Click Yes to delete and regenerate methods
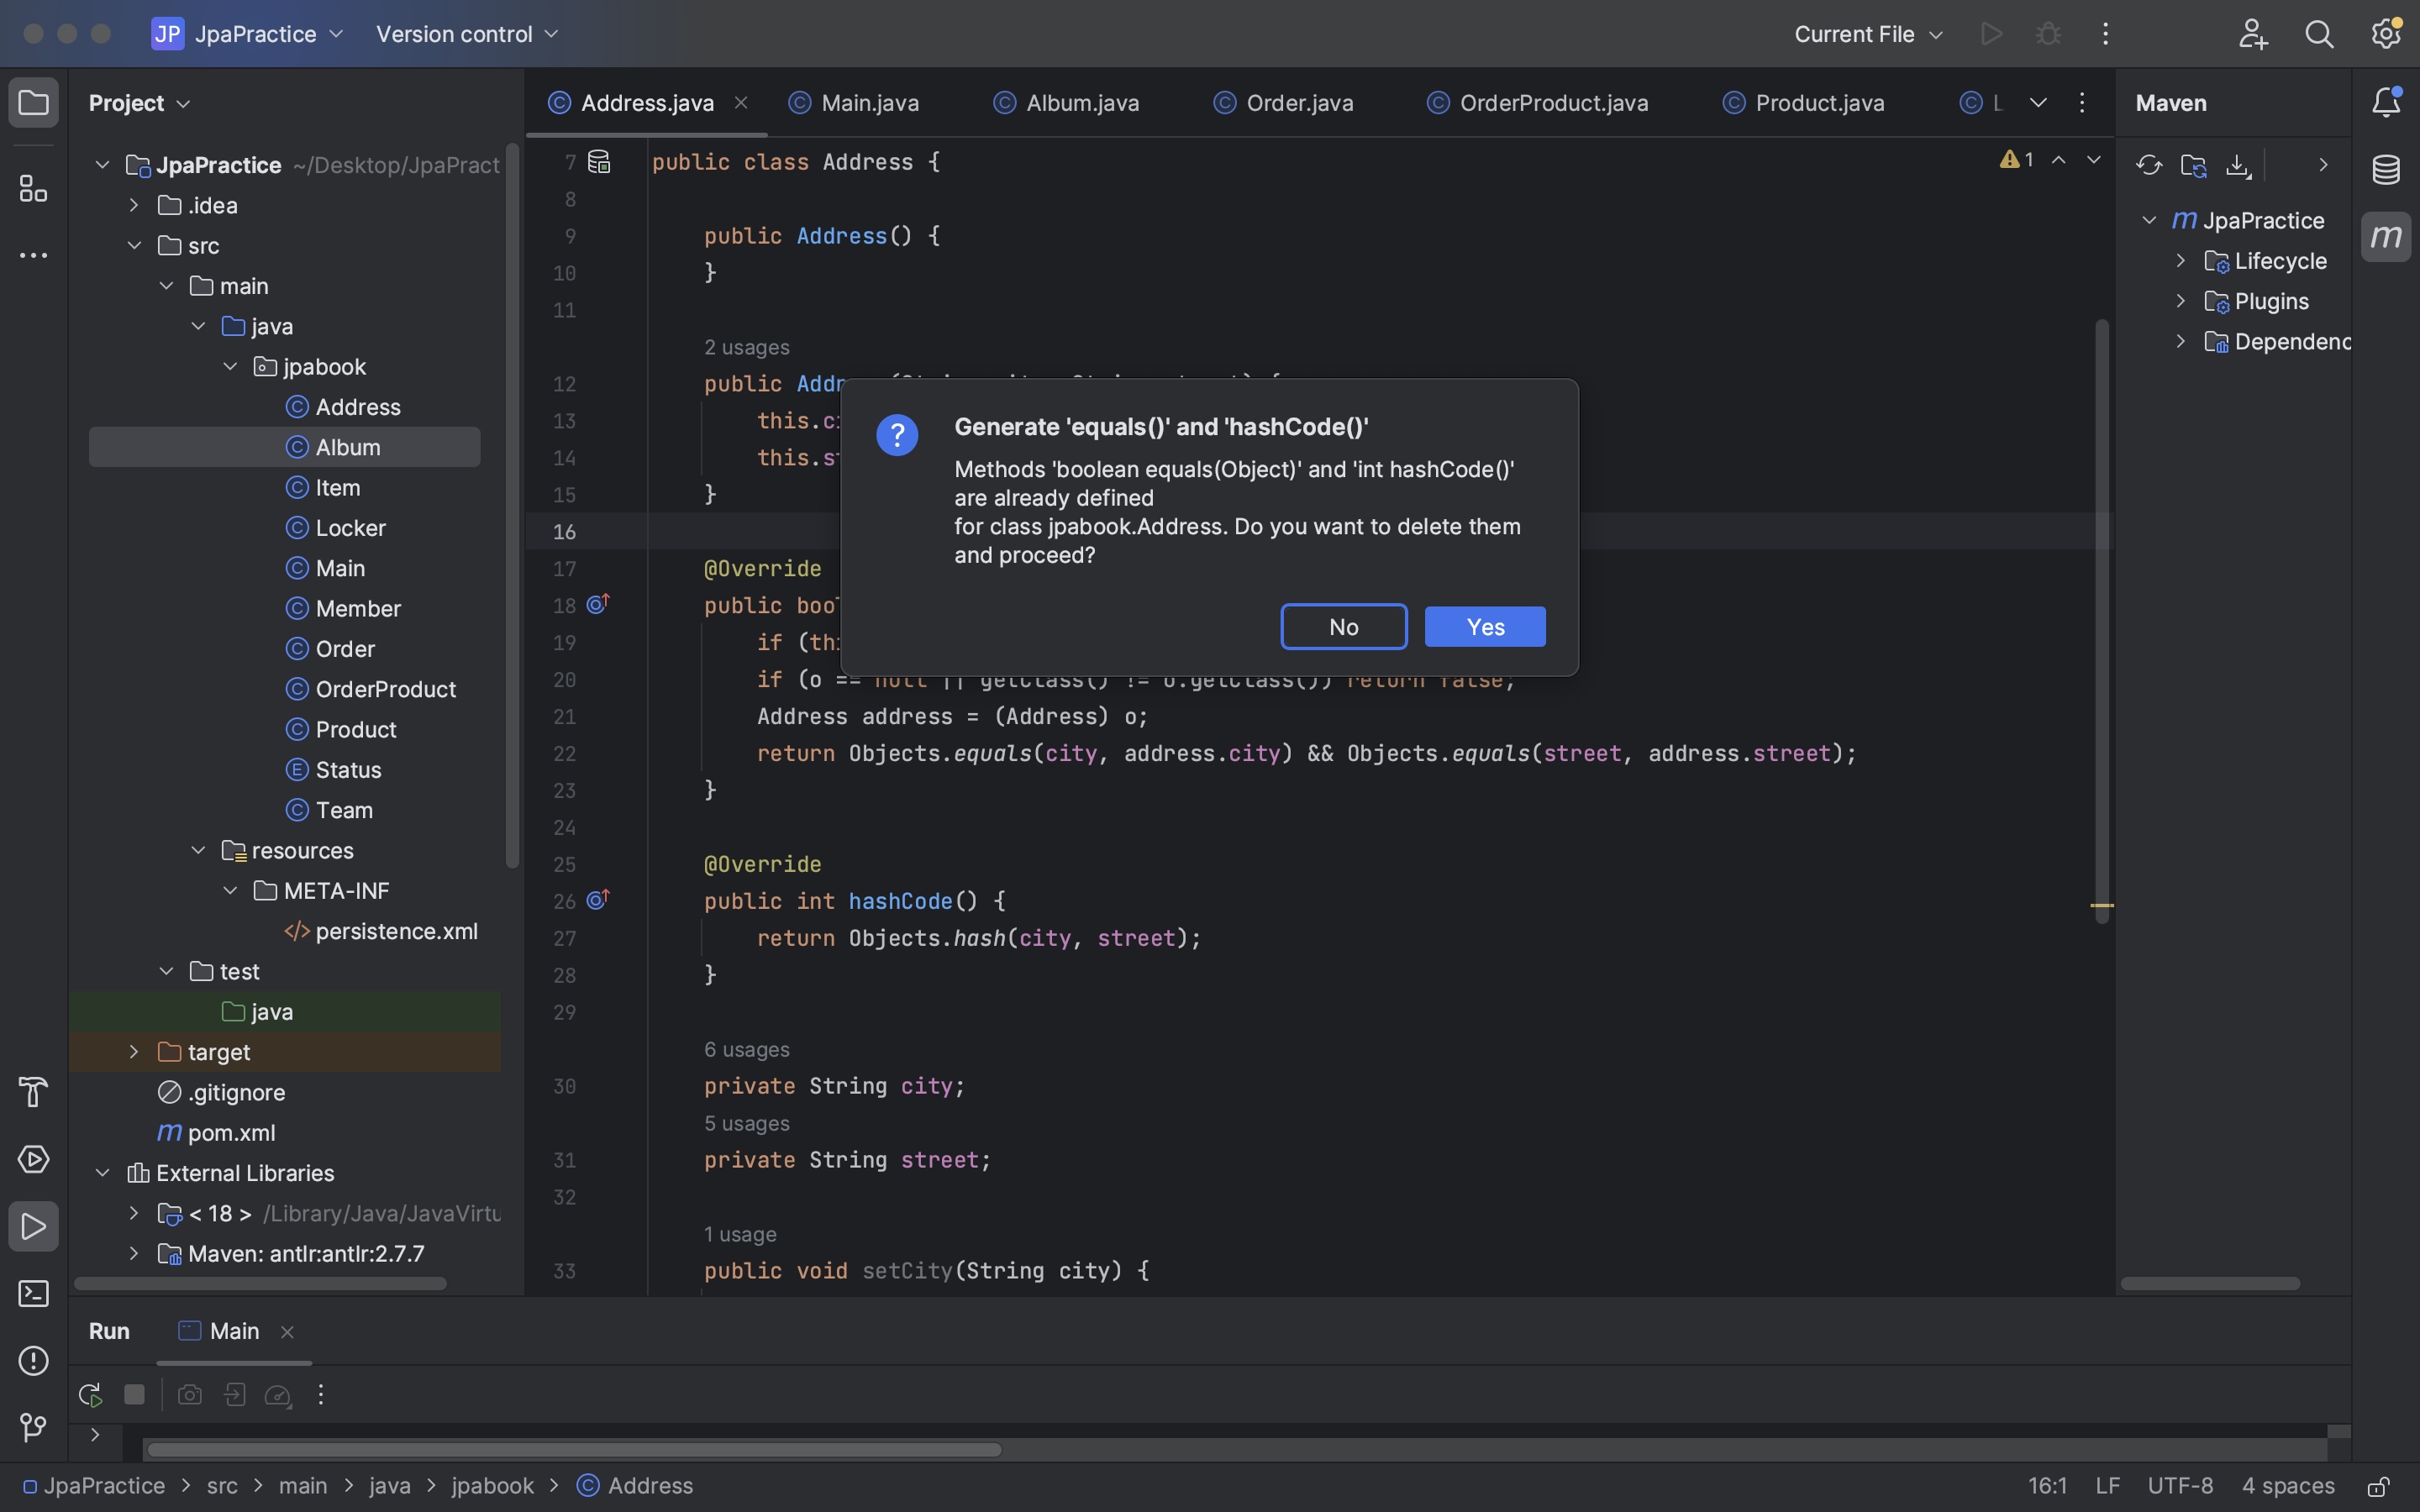Image resolution: width=2420 pixels, height=1512 pixels. 1484,627
